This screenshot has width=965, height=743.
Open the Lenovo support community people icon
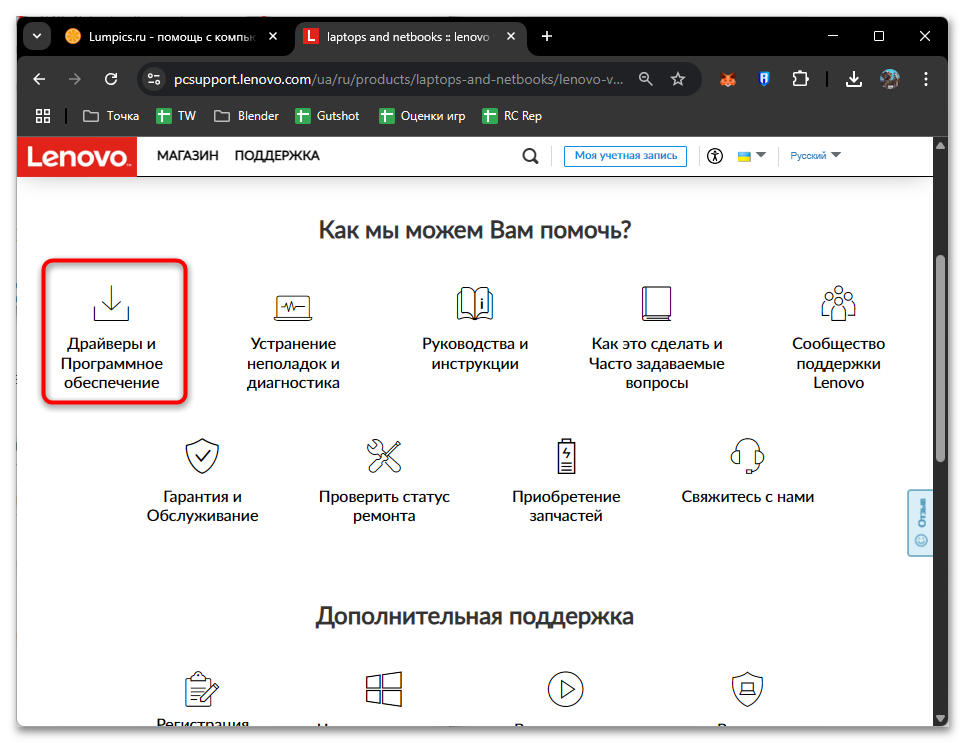pos(838,303)
